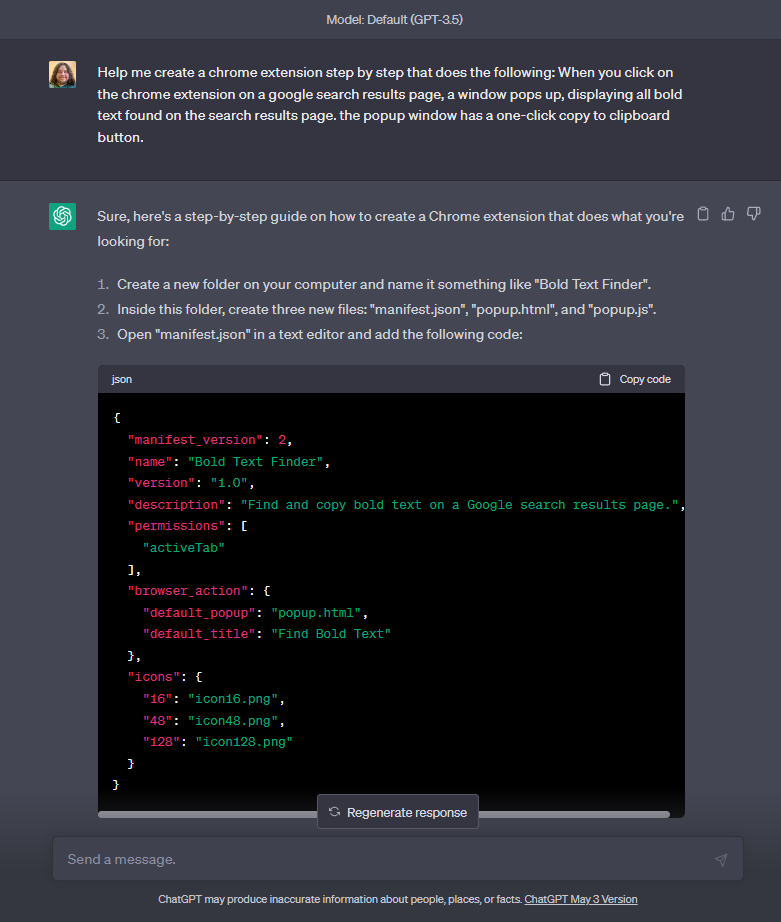The width and height of the screenshot is (781, 922).
Task: Focus the Send a message input box
Action: coord(380,860)
